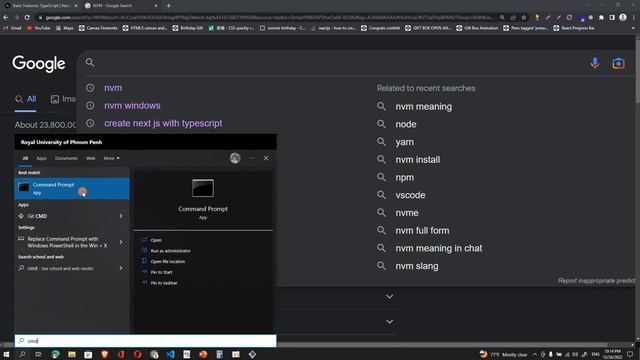Open Chrome profile avatar

(x=623, y=17)
